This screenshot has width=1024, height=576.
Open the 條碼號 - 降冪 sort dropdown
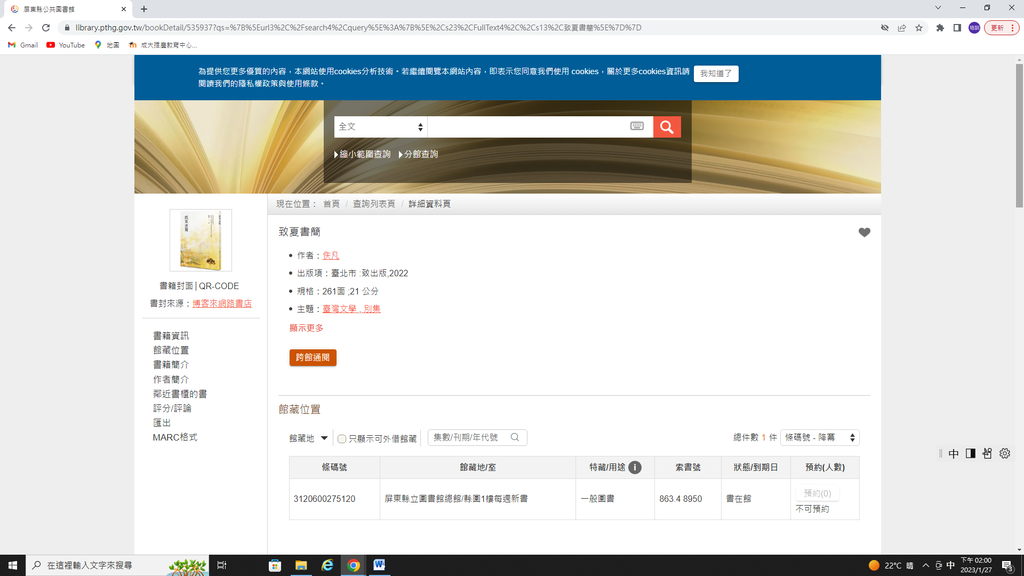819,438
